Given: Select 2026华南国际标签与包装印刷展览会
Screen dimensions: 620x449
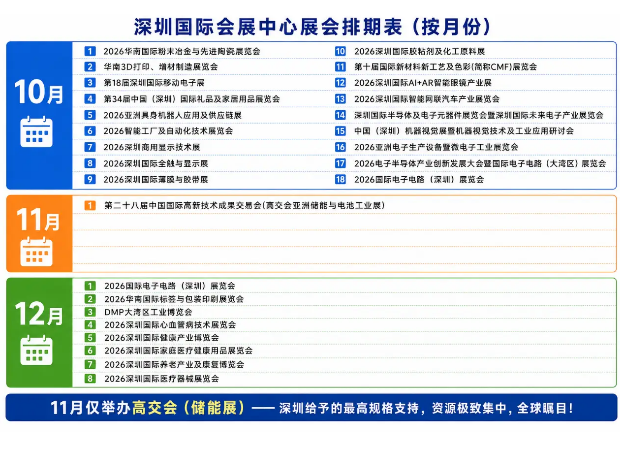Looking at the screenshot, I should click(174, 299).
